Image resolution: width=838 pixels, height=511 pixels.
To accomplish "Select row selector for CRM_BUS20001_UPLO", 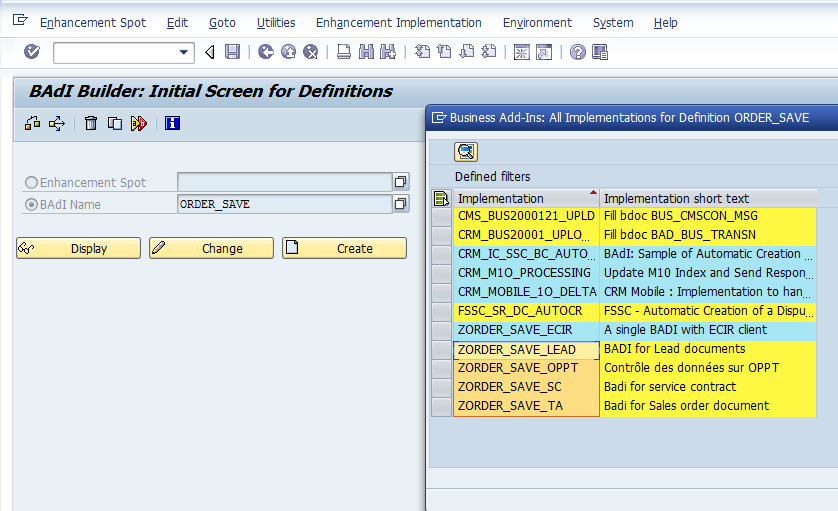I will point(441,235).
